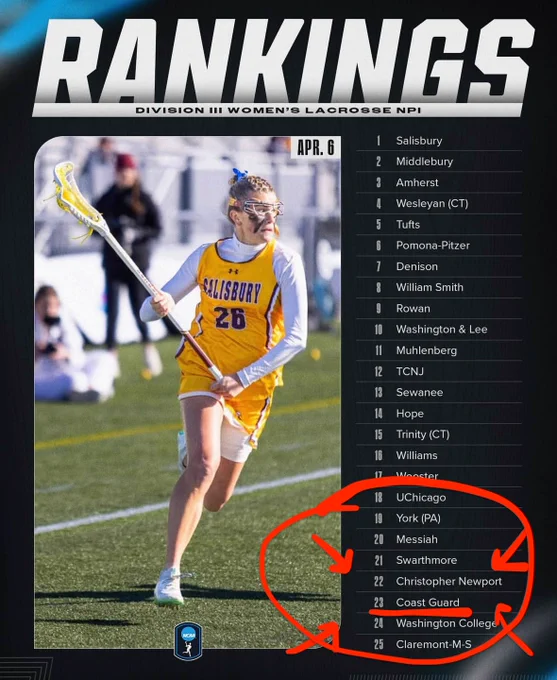Select Muhlenberg ranking row
Image resolution: width=557 pixels, height=680 pixels.
point(439,350)
